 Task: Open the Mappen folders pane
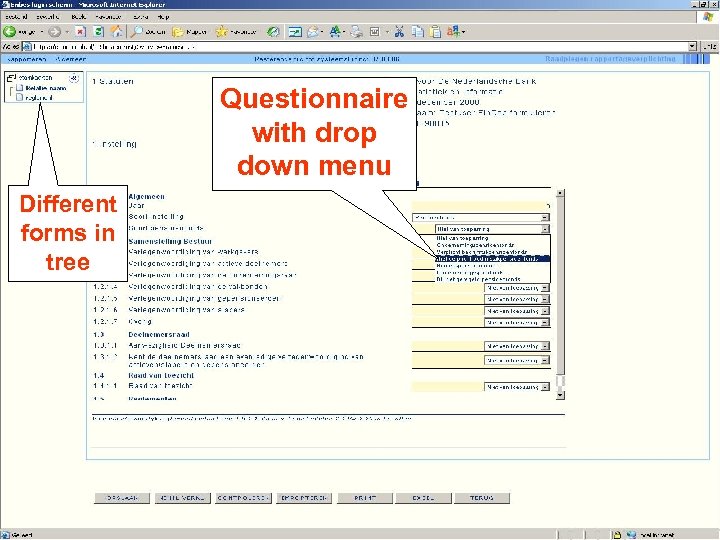pos(189,32)
